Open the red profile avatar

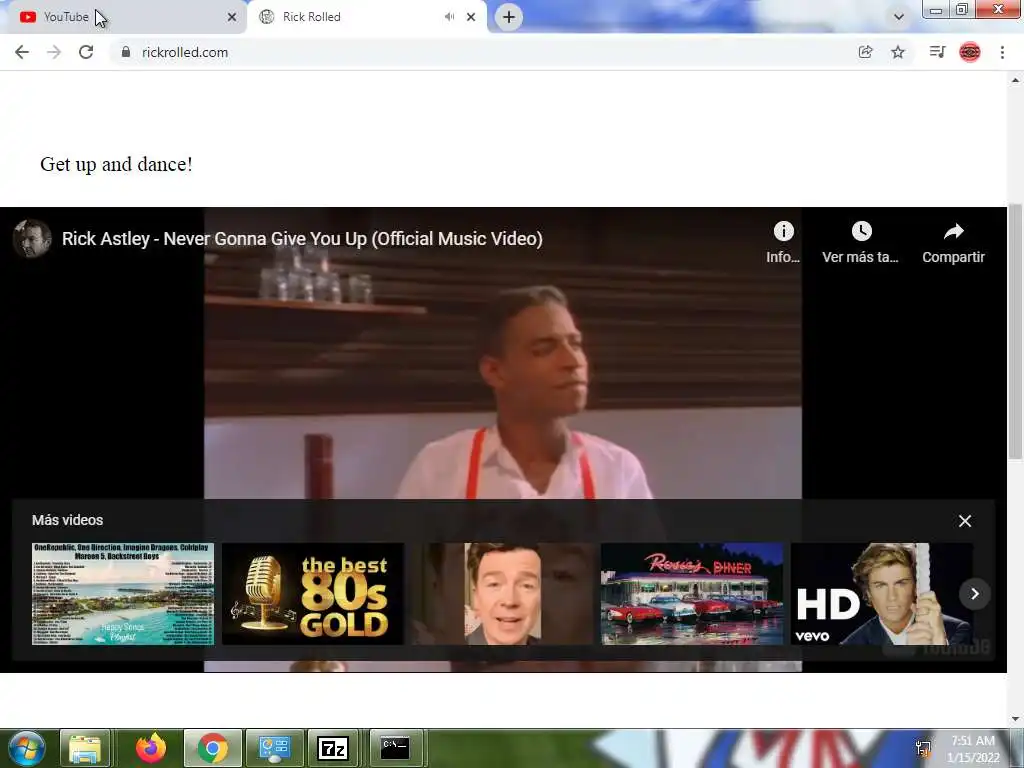tap(970, 52)
